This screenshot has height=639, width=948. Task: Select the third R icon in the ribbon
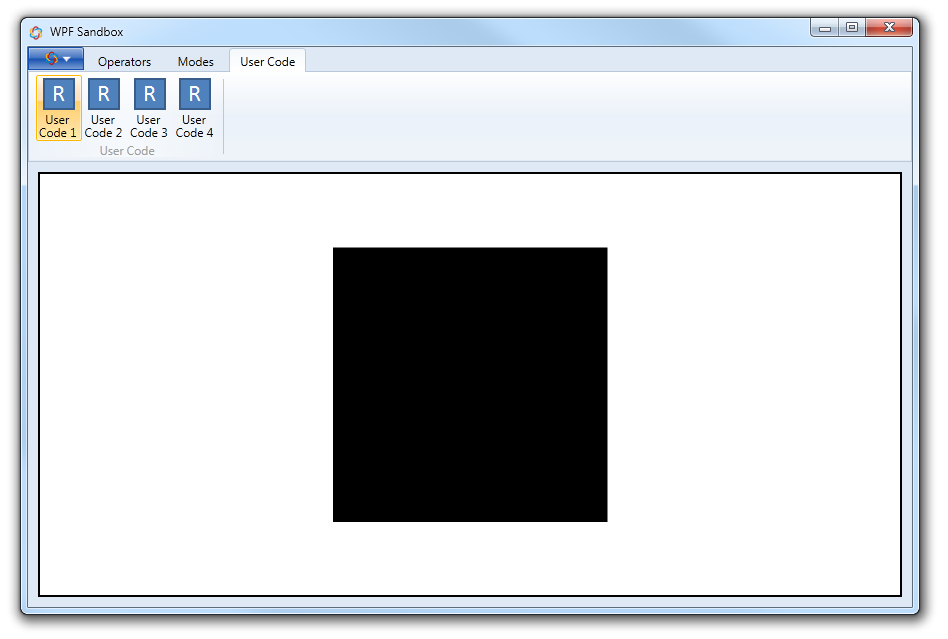click(x=148, y=92)
